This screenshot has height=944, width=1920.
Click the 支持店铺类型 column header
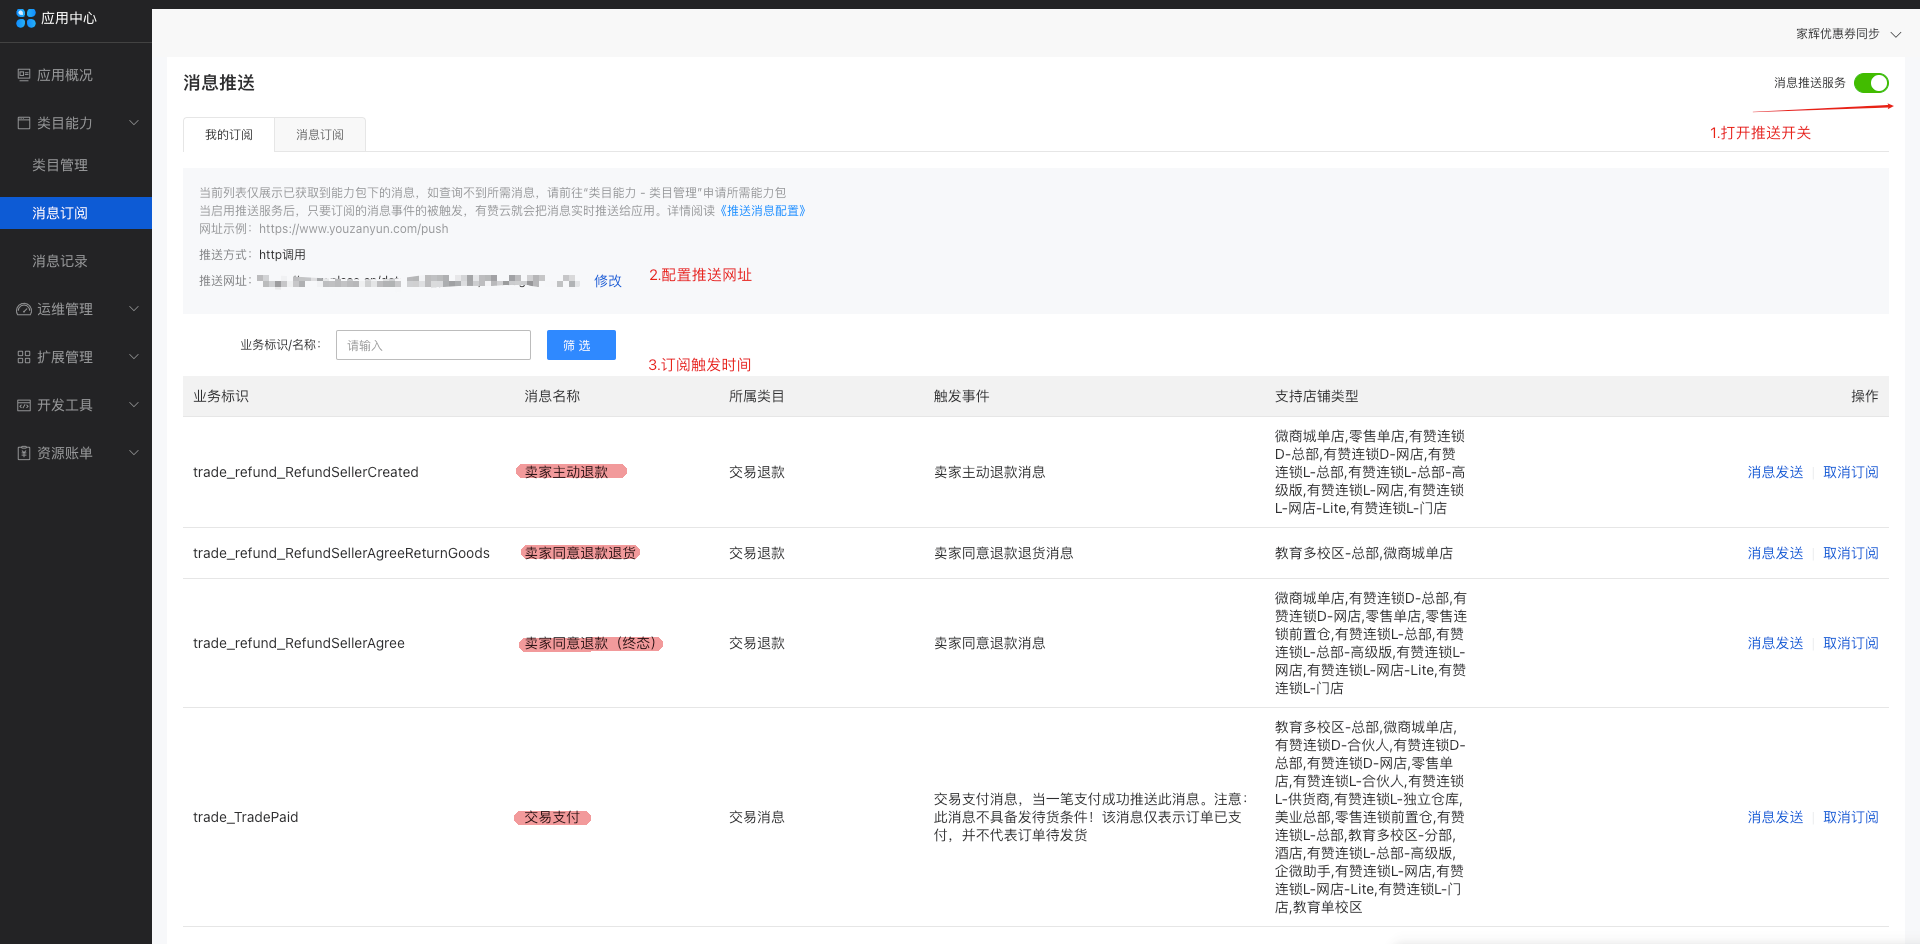click(1316, 396)
